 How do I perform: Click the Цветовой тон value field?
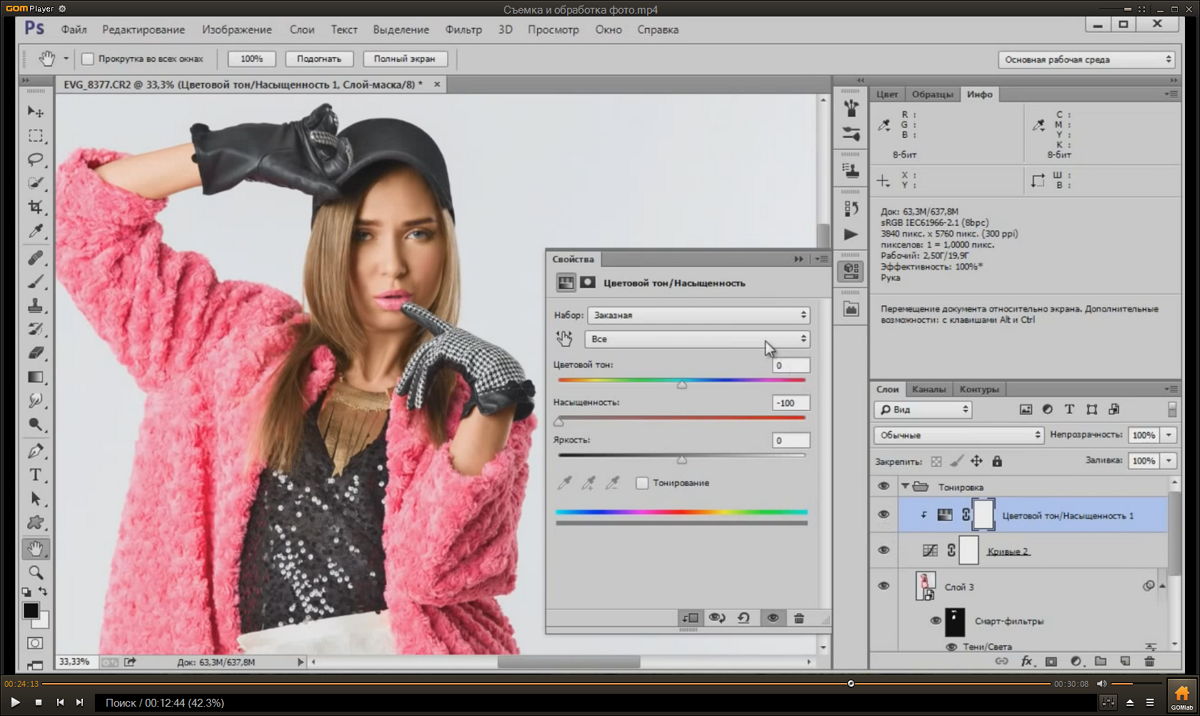pos(790,365)
